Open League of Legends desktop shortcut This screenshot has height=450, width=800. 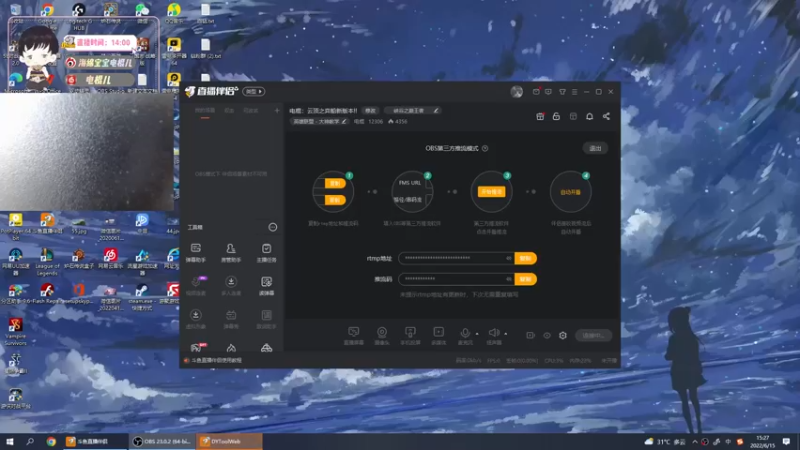click(47, 262)
